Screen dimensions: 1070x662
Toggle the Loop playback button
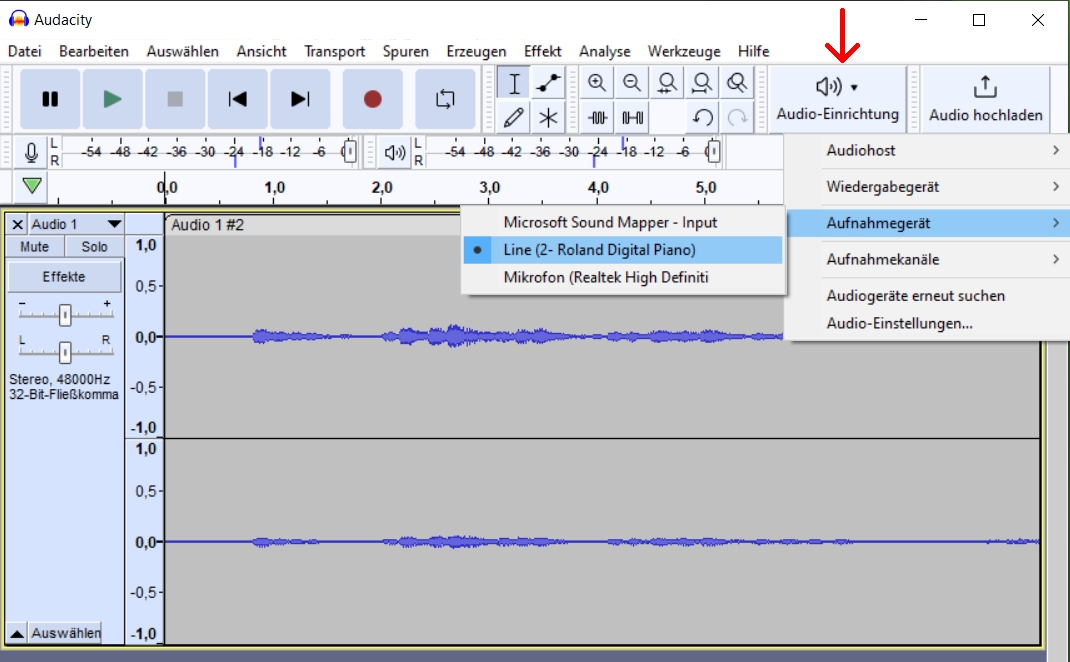point(445,99)
